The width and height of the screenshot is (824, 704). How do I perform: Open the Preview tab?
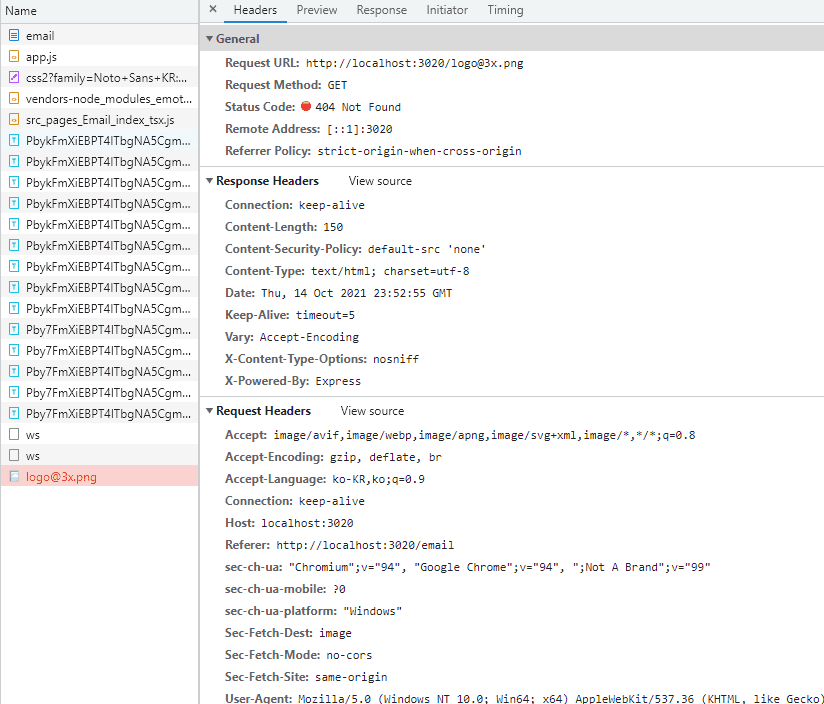coord(317,10)
